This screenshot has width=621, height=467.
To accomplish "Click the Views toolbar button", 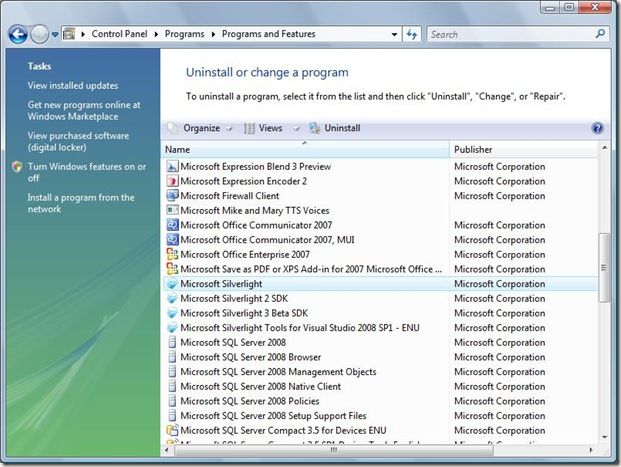I will click(264, 128).
